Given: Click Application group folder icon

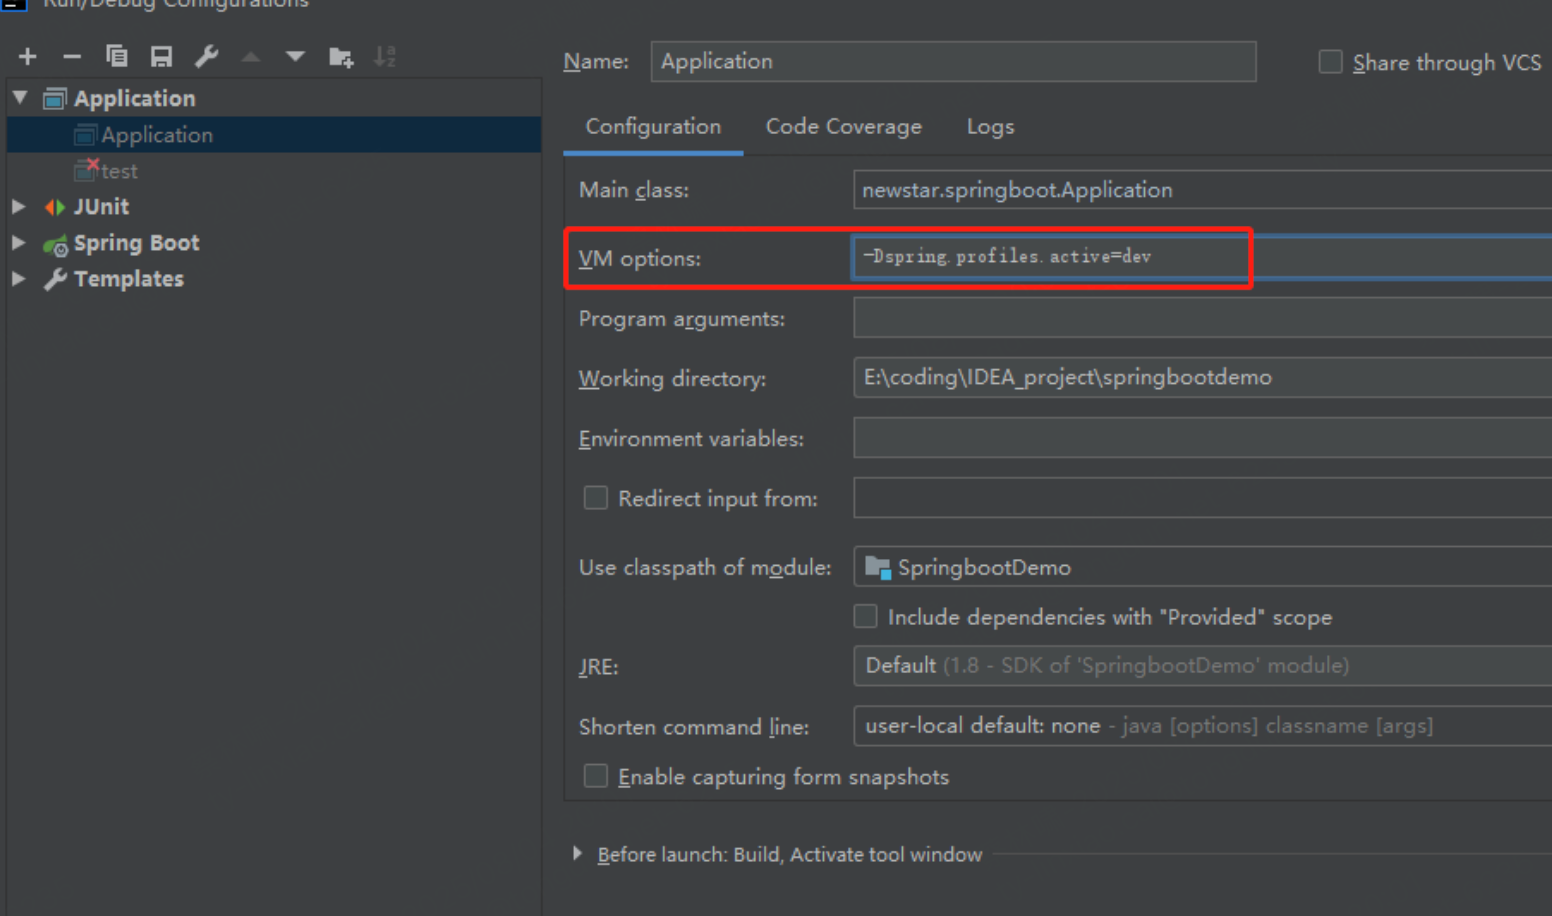Looking at the screenshot, I should tap(55, 98).
